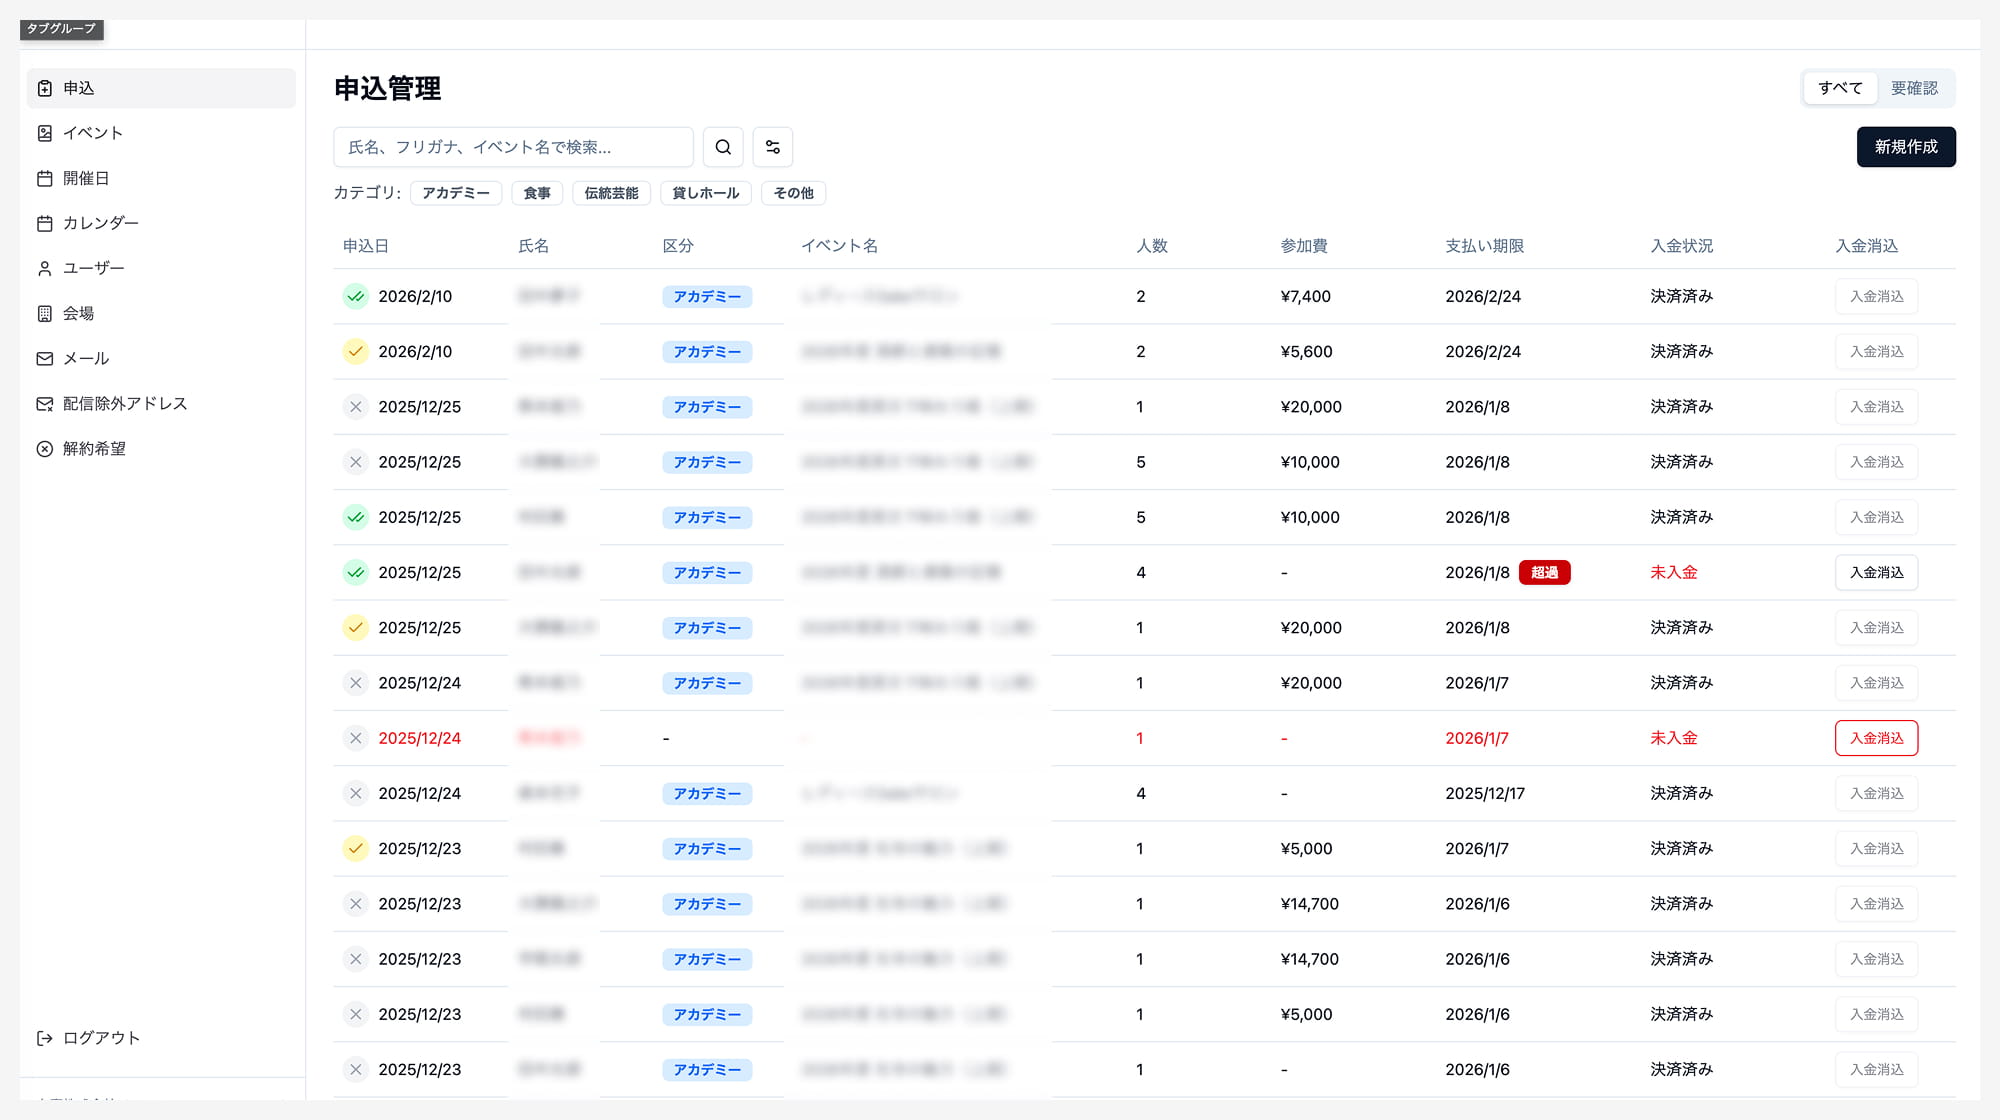Open the filter settings sliders icon
Screen dimensions: 2000x1120
pos(772,147)
